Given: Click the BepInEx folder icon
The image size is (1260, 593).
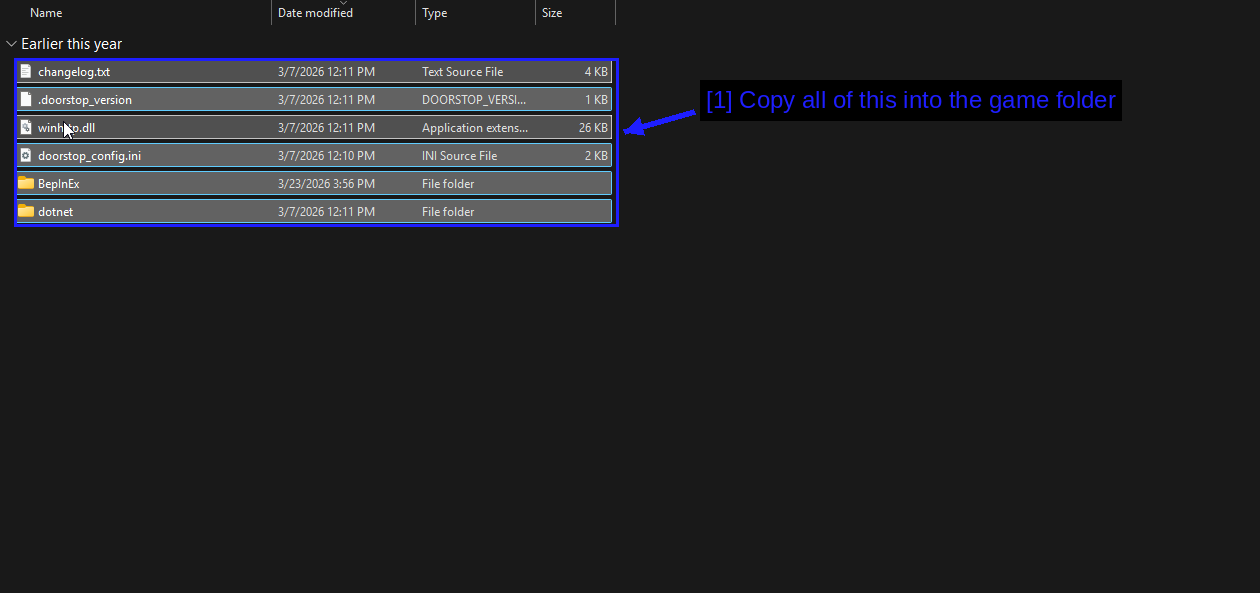Looking at the screenshot, I should pyautogui.click(x=26, y=184).
